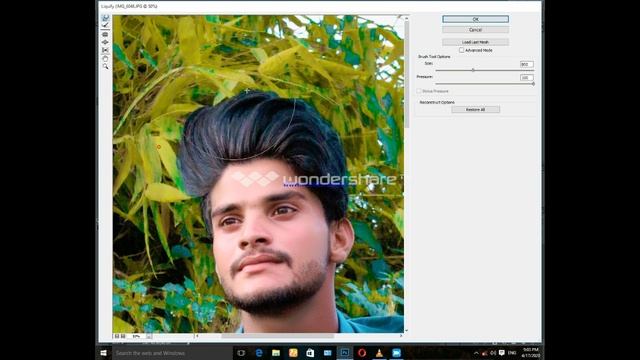Open the zoom level dropdown arrow
This screenshot has width=640, height=360.
(x=149, y=336)
